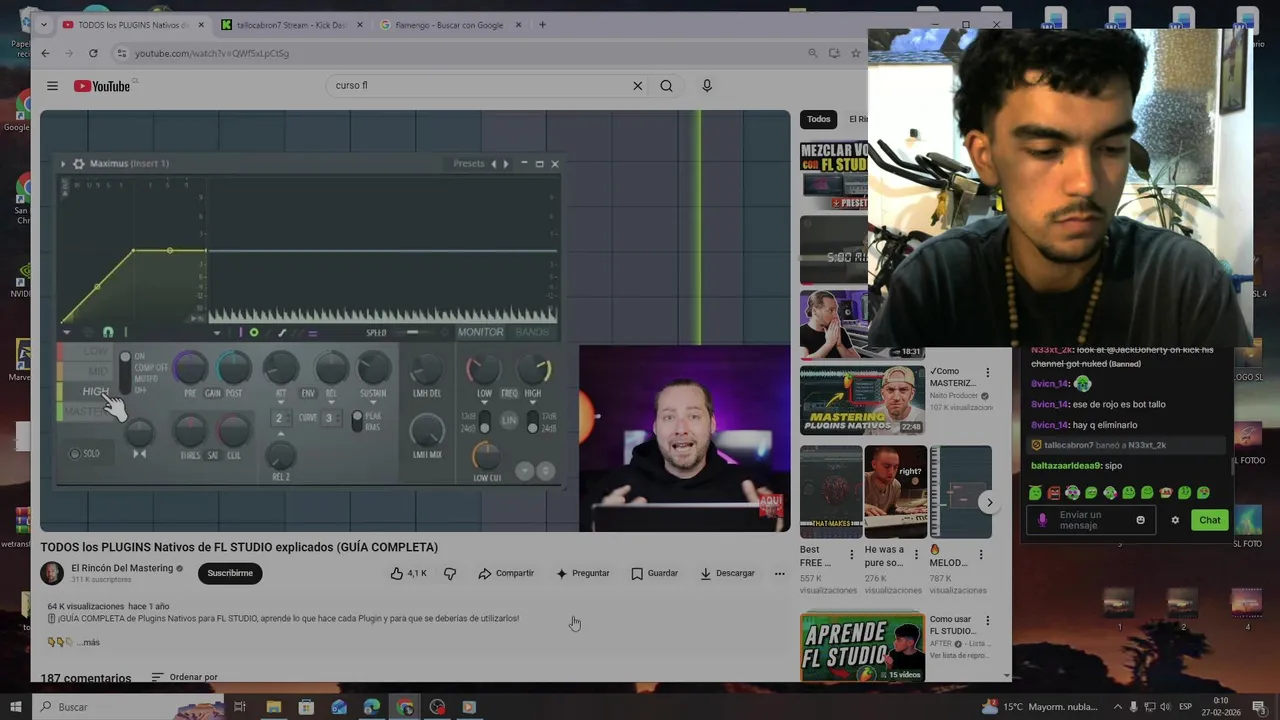
Task: Open the emoji picker in Kick chat
Action: click(1140, 520)
